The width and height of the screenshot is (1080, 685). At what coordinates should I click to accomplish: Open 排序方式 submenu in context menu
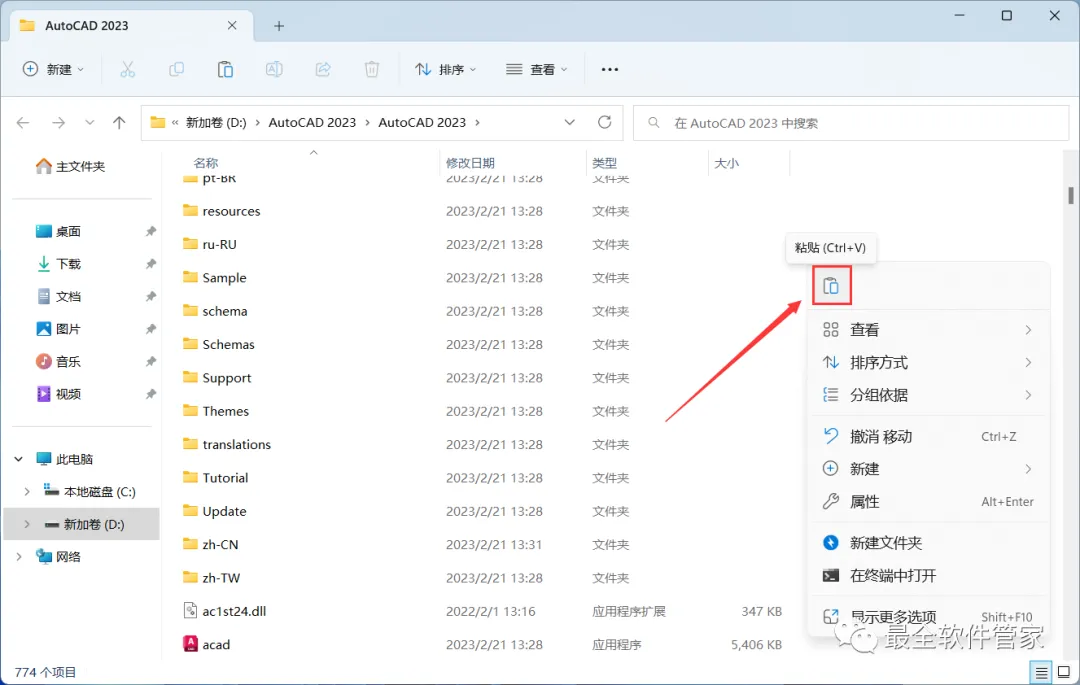(x=929, y=362)
